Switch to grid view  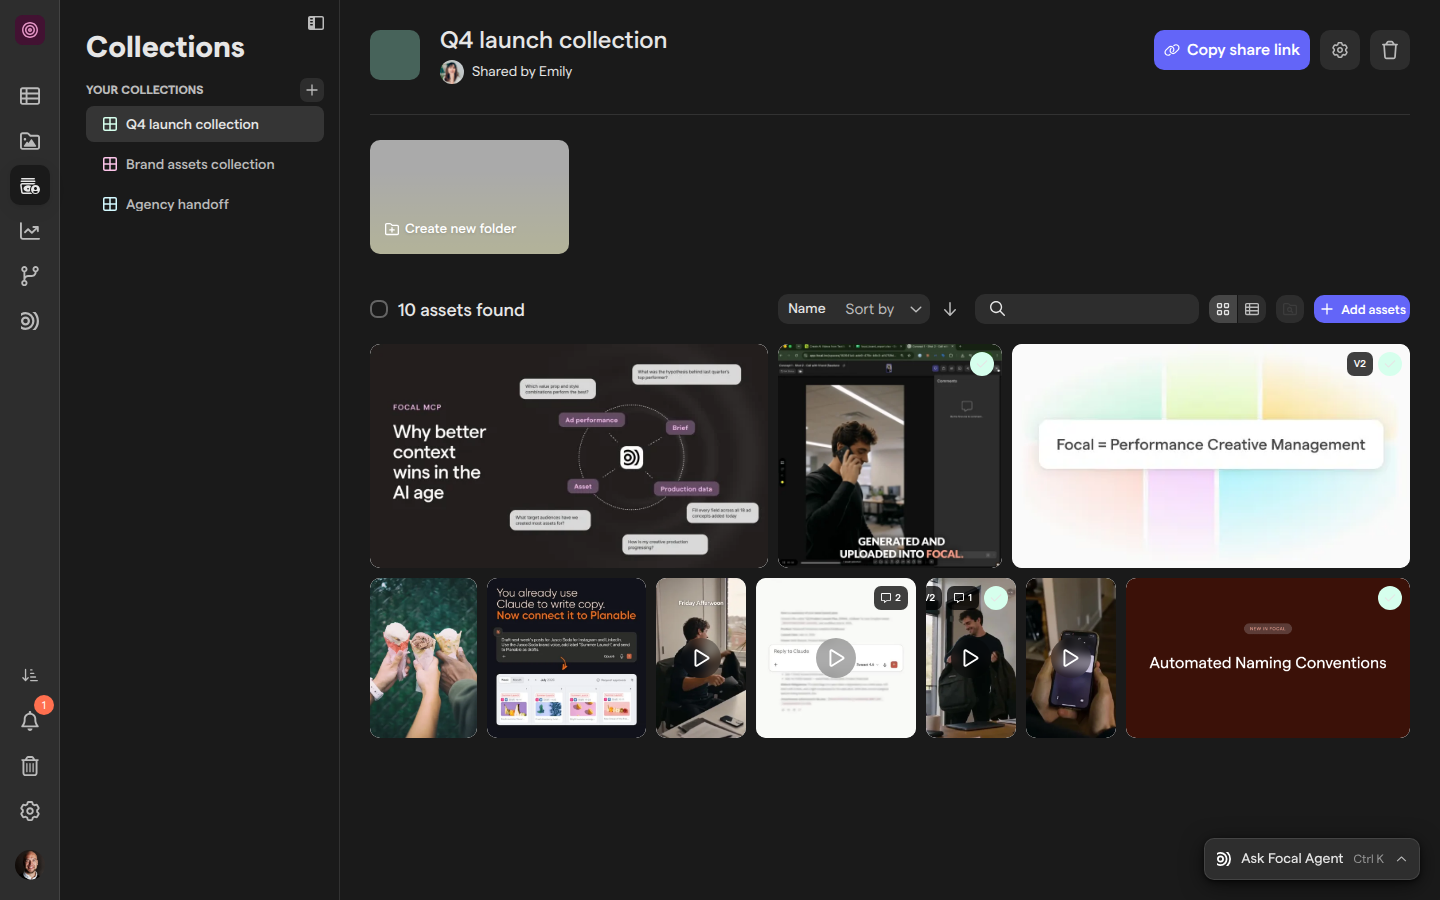point(1223,309)
